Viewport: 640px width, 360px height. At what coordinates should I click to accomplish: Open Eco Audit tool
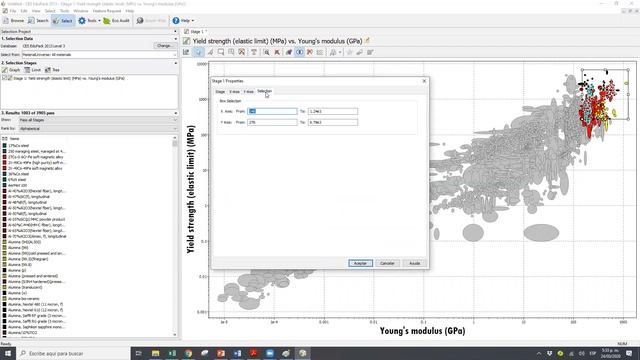(116, 20)
